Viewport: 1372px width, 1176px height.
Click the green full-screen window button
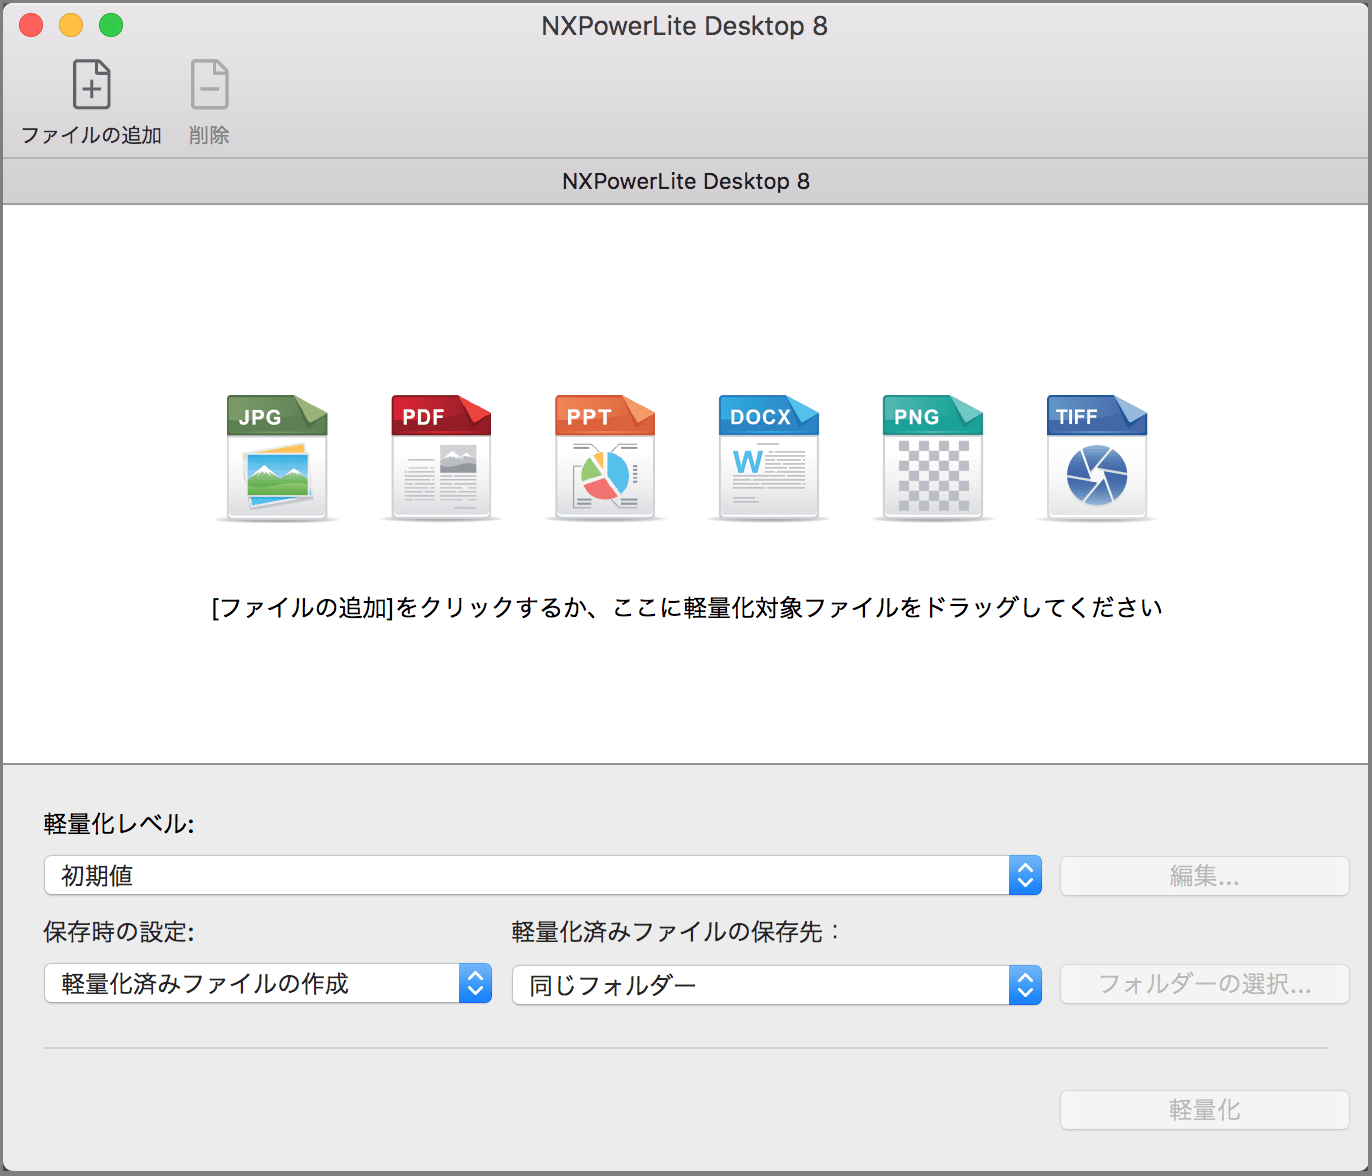111,25
